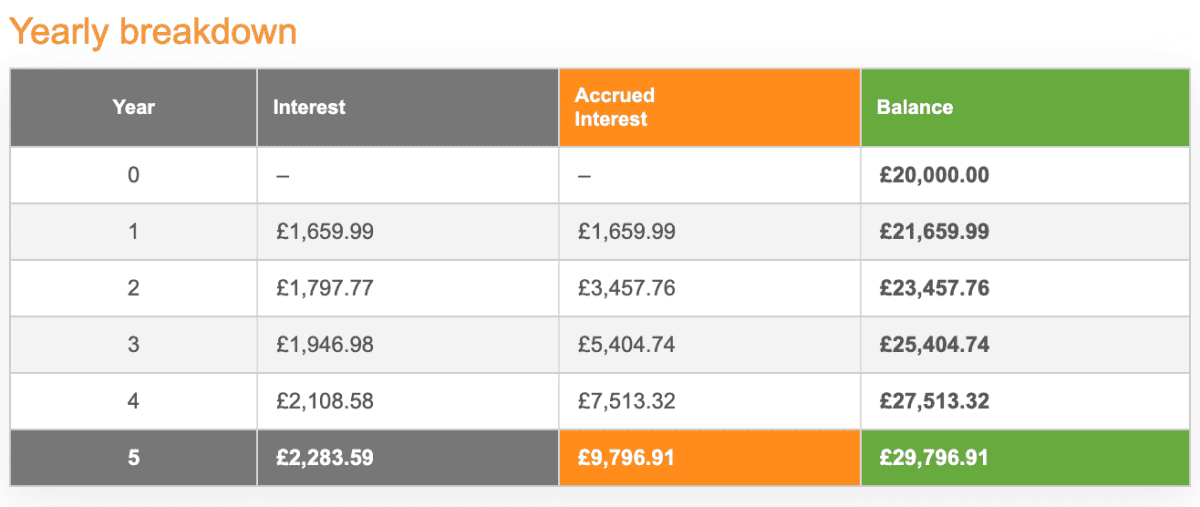Click the £23,457.76 balance cell

[x=934, y=289]
